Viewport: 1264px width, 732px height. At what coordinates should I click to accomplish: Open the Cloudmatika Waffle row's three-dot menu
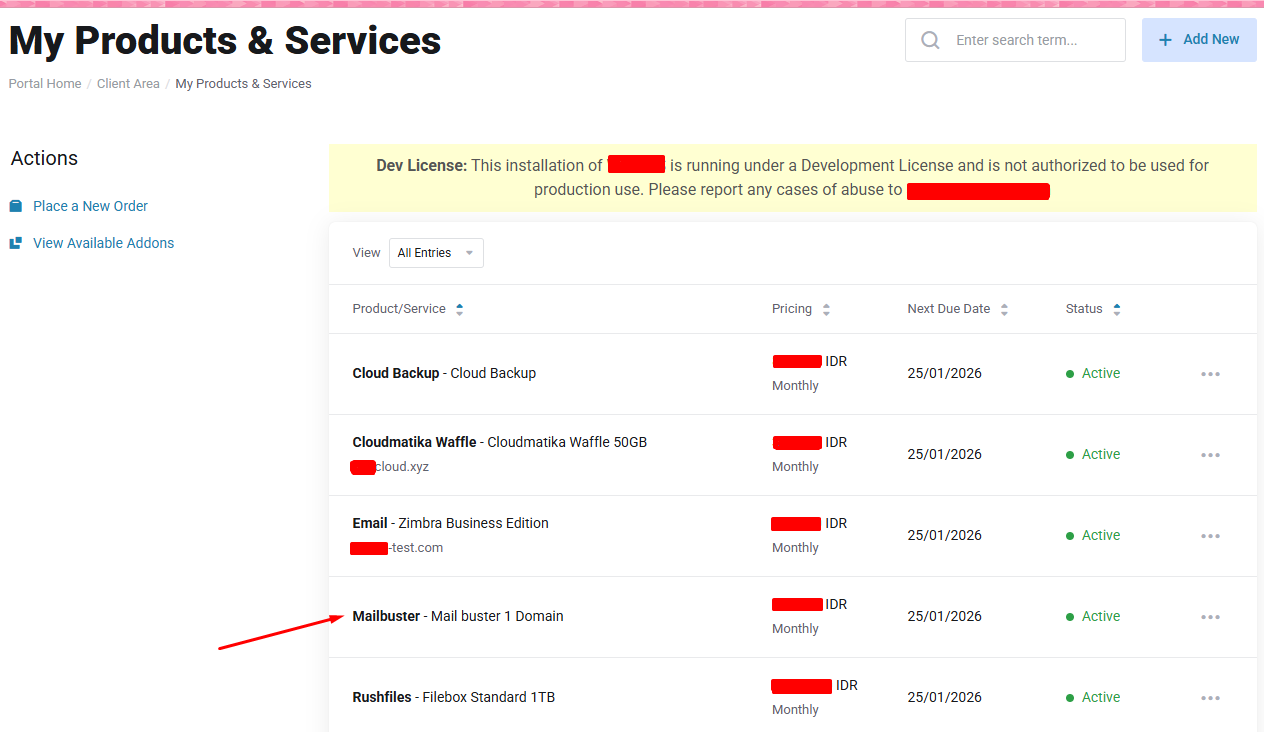tap(1211, 455)
